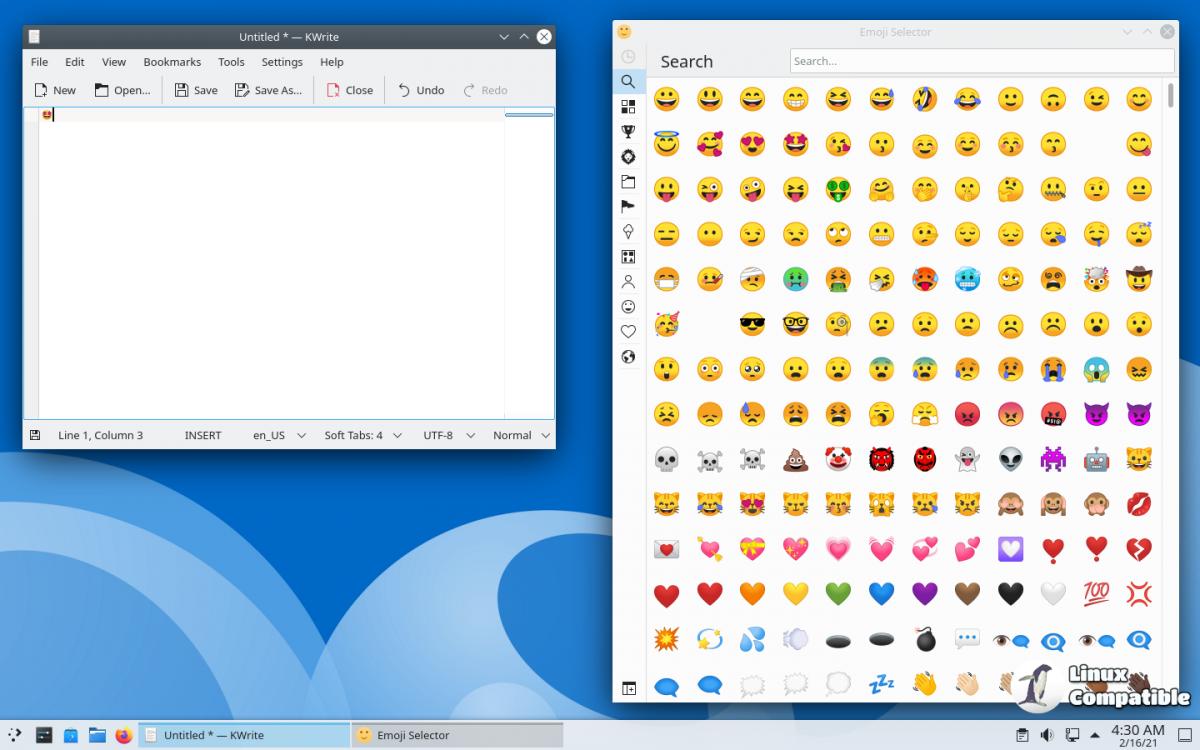This screenshot has height=750, width=1200.
Task: Open the Bookmarks menu
Action: coord(172,62)
